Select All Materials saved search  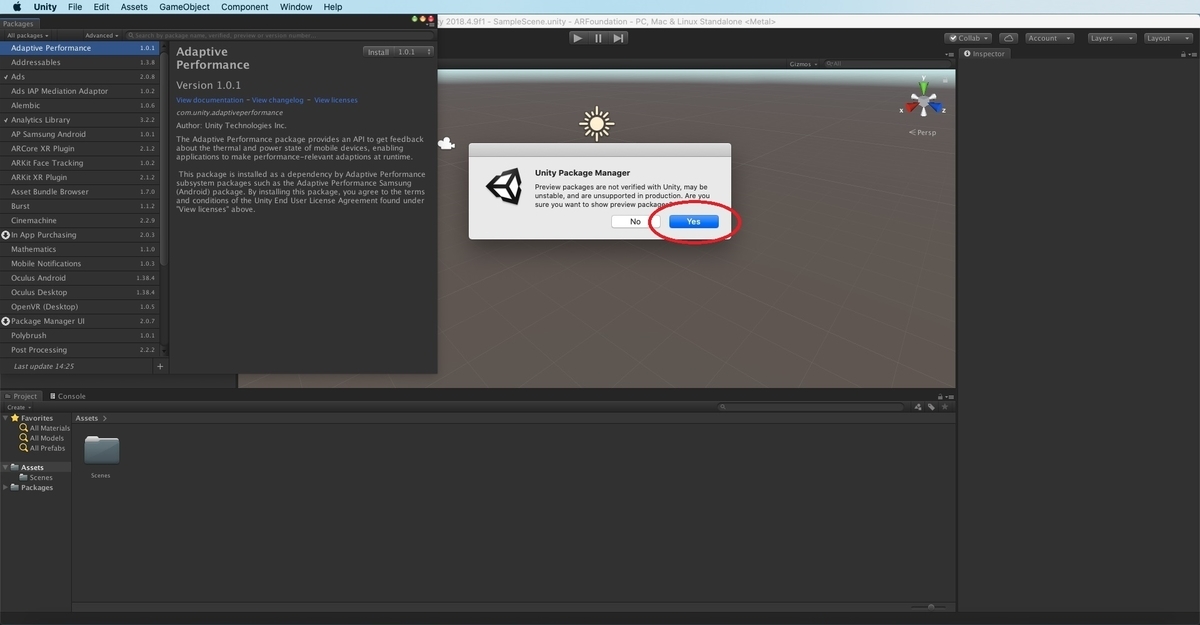(45, 428)
